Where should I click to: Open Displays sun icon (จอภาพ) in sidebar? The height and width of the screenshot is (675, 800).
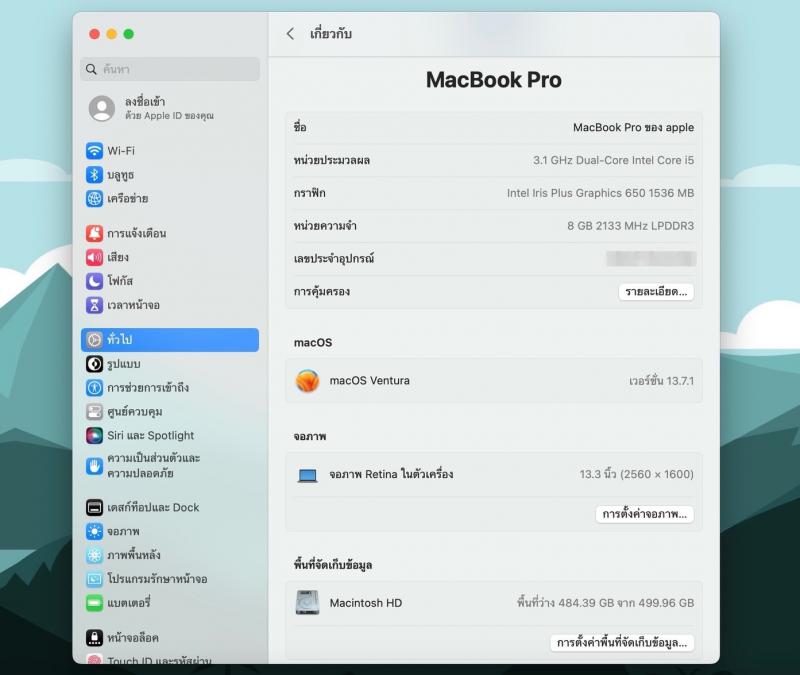[94, 532]
